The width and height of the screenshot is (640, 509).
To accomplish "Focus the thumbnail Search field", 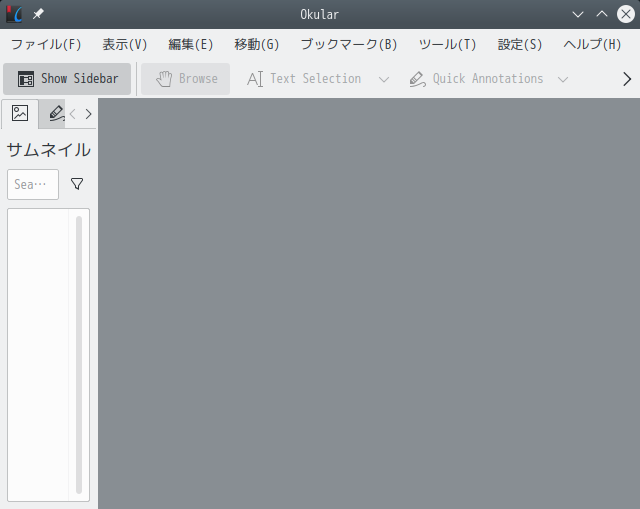I will (x=33, y=184).
